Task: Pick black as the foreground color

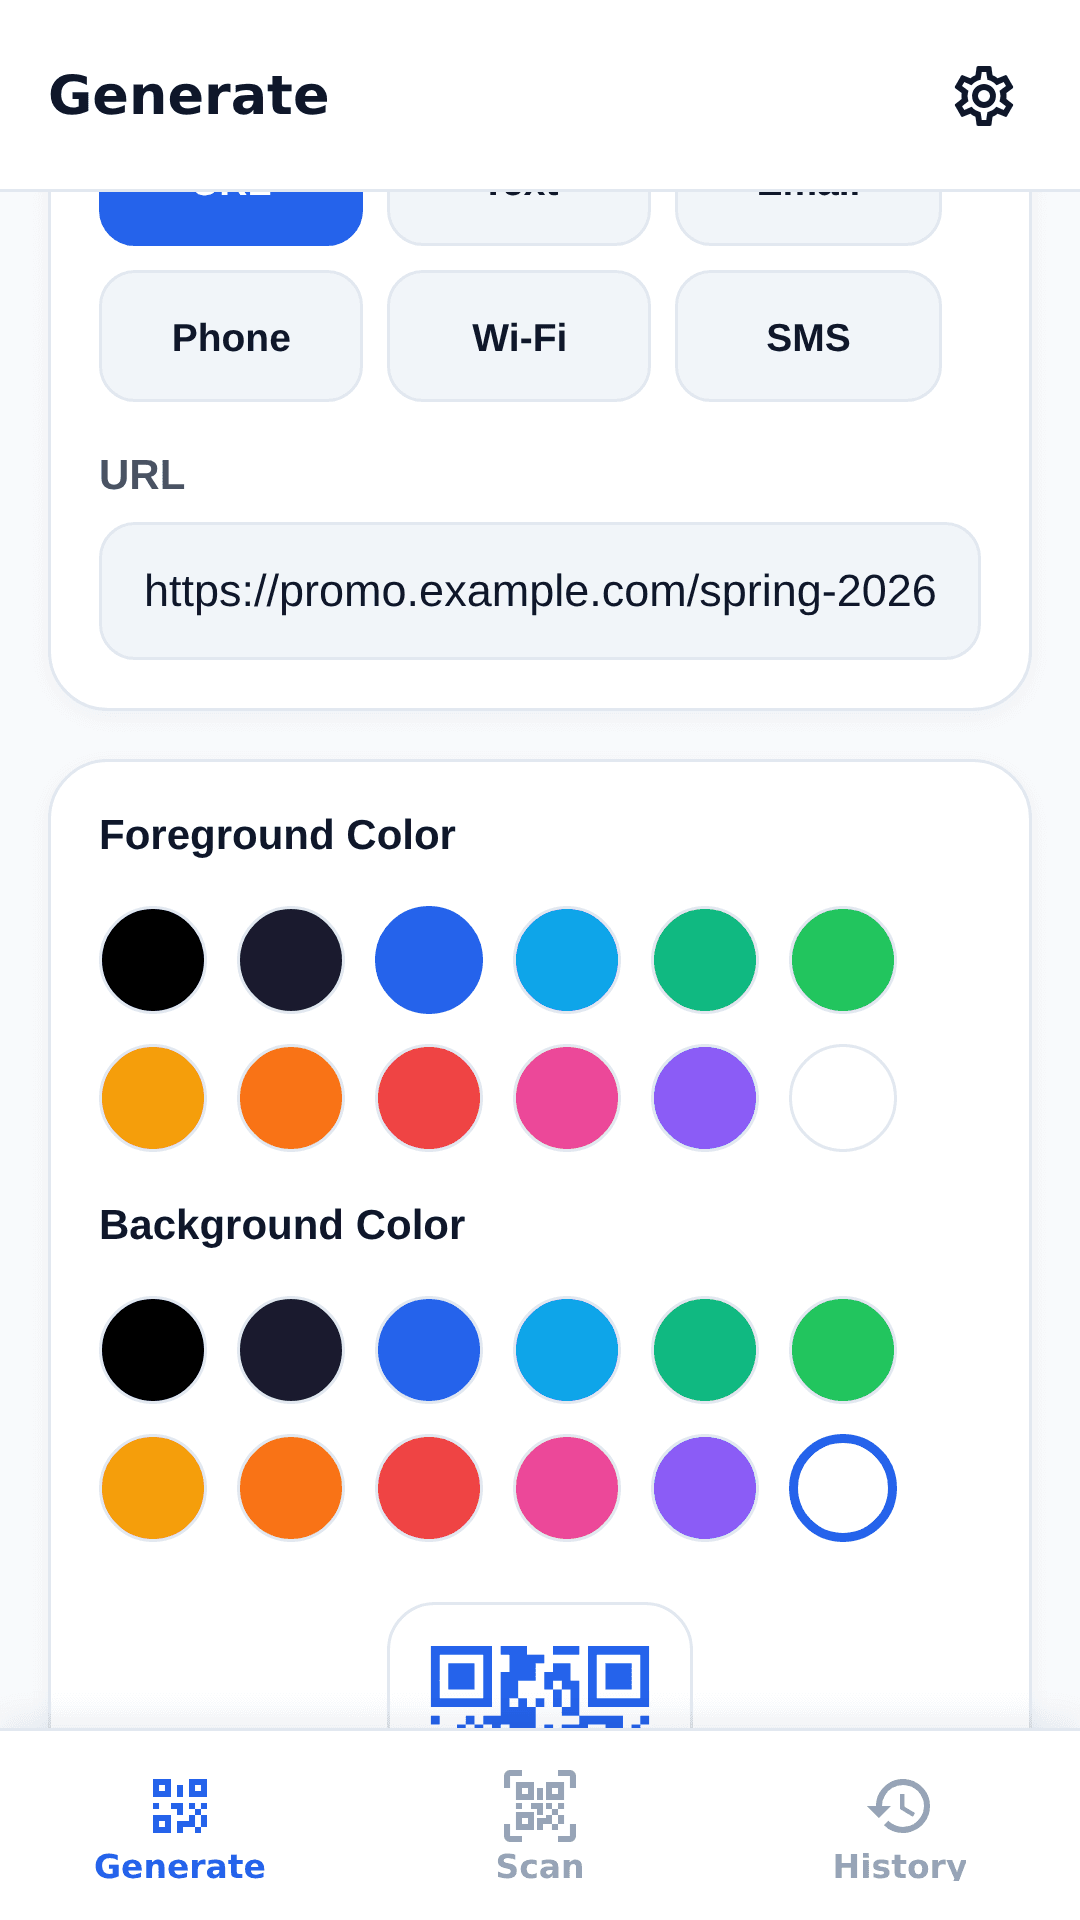Action: tap(153, 960)
